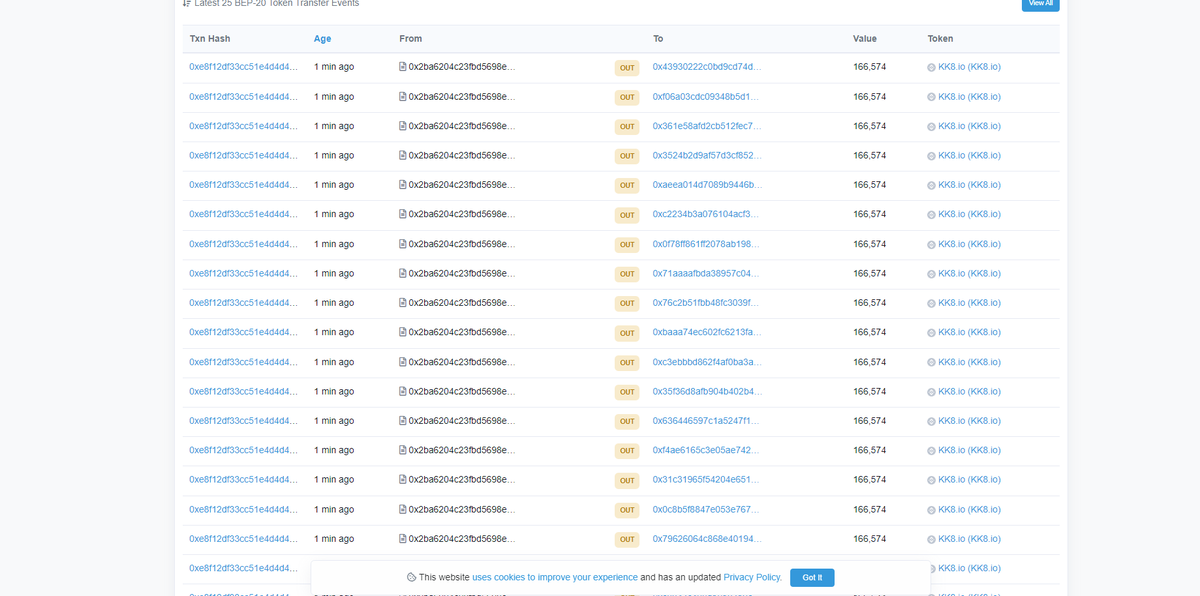The height and width of the screenshot is (596, 1200).
Task: Open recipient address 0xf06a03cdc09348b5d1
Action: coord(706,97)
